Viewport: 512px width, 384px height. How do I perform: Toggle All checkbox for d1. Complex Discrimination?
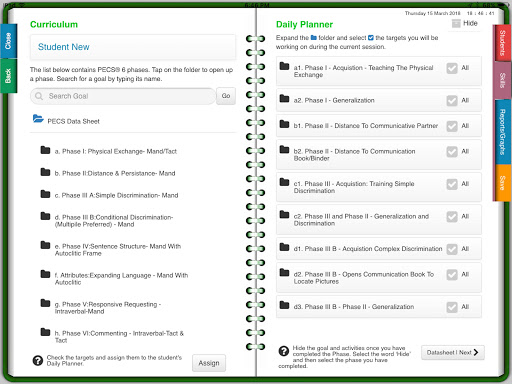[x=452, y=249]
